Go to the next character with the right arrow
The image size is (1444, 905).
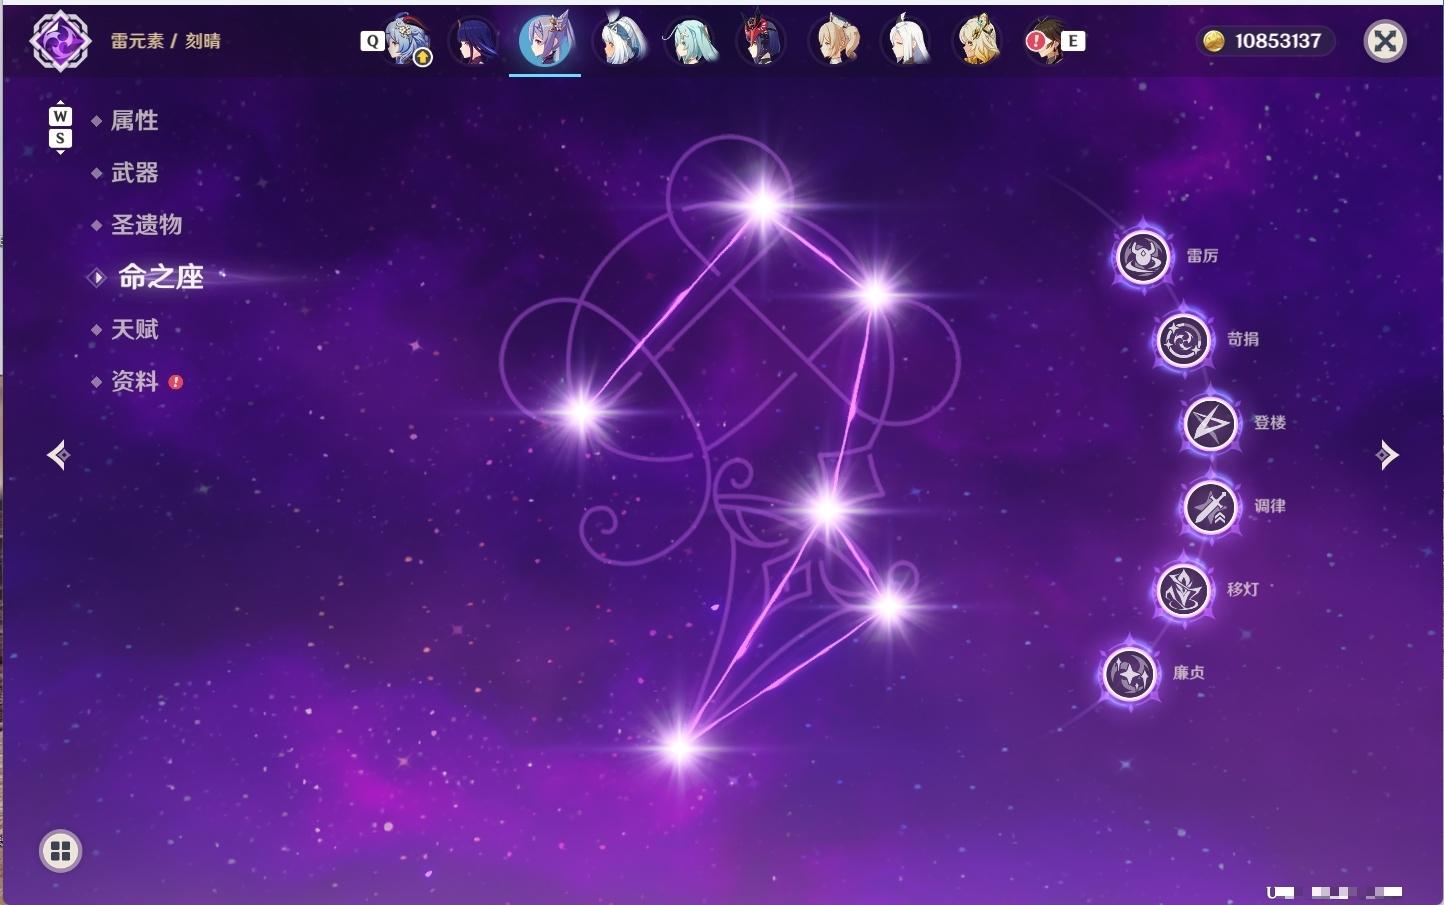(x=1387, y=455)
